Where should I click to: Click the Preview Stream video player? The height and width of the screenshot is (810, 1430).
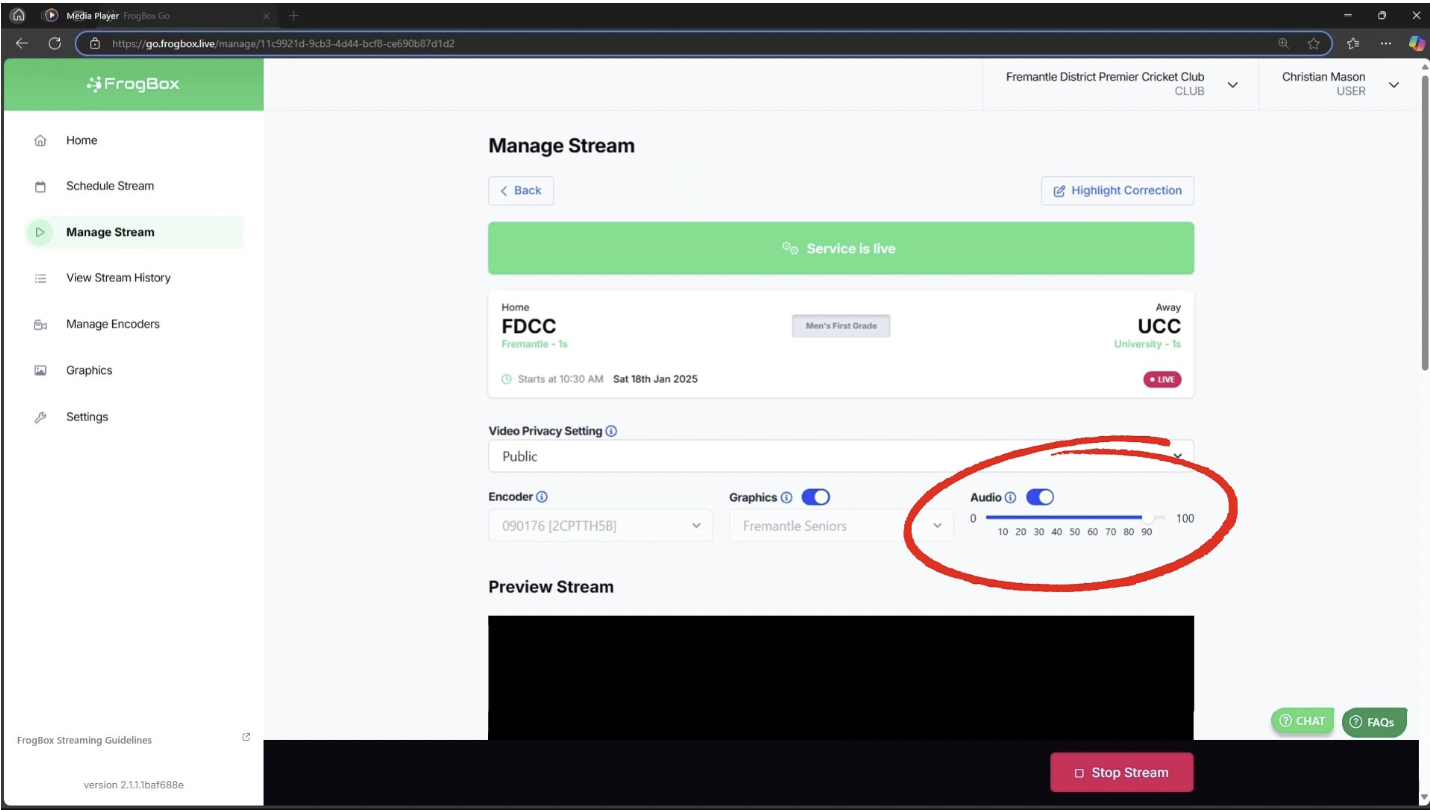(841, 678)
